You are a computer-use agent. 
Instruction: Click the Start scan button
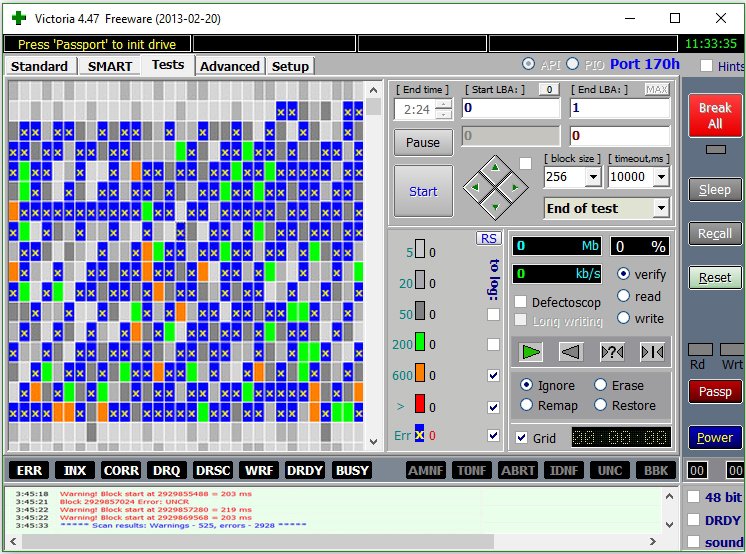coord(423,191)
